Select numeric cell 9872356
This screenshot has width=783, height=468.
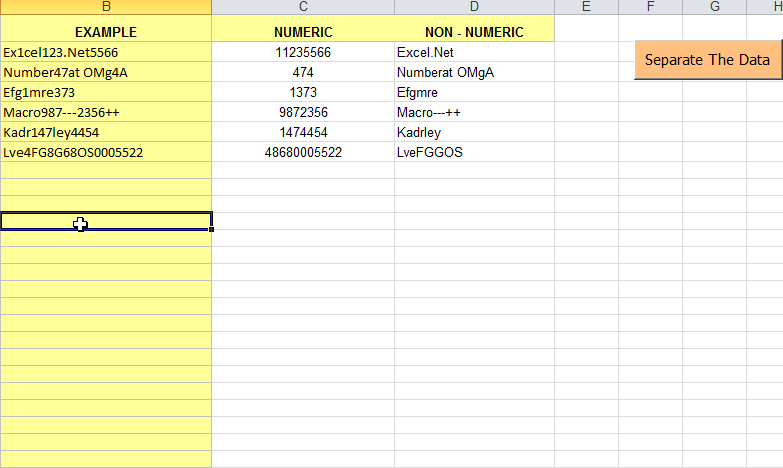coord(303,112)
